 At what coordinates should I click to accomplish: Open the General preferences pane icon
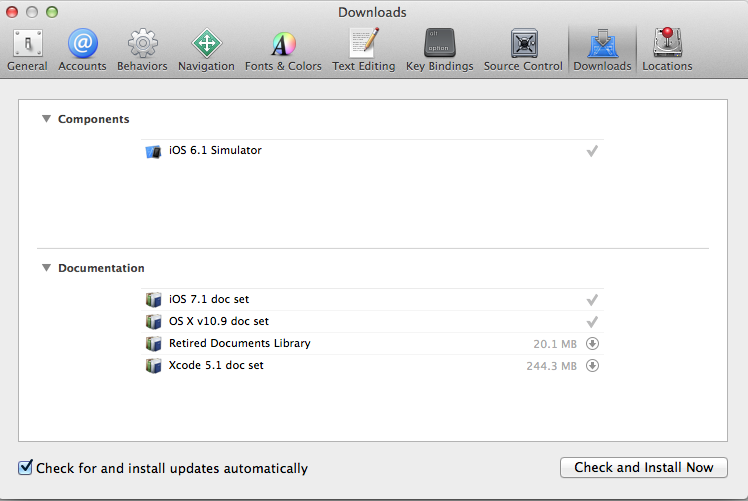tap(28, 43)
